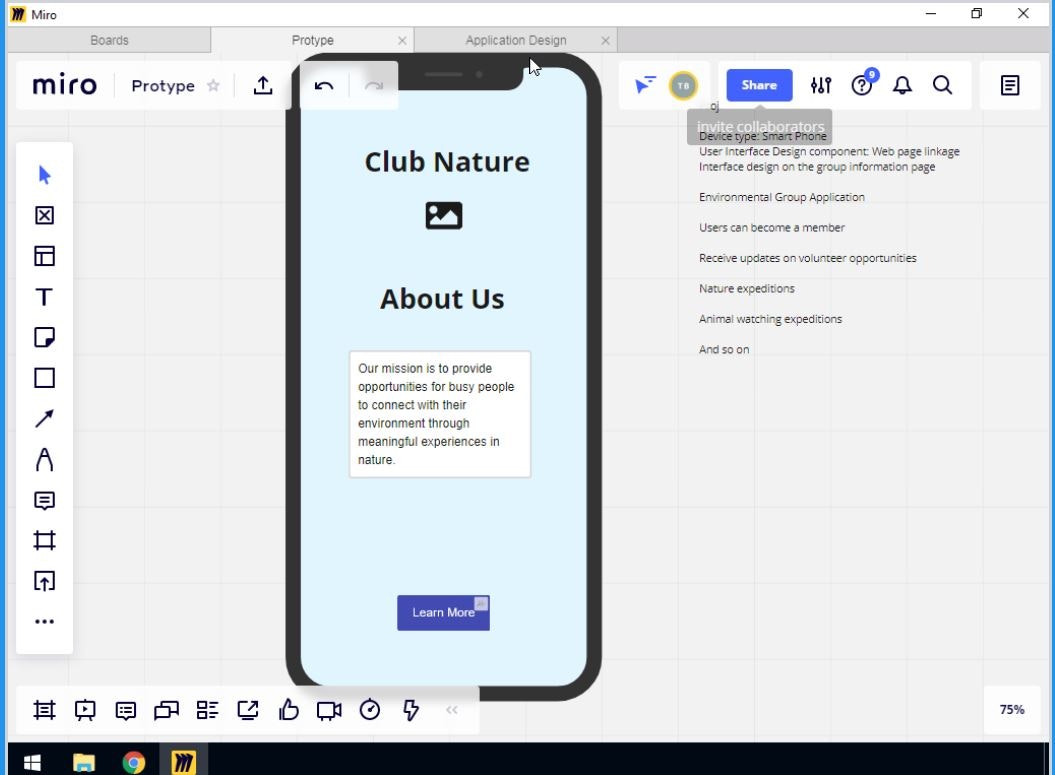Toggle collaborators' cursors visibility
Screen dimensions: 1055x775
(x=645, y=85)
